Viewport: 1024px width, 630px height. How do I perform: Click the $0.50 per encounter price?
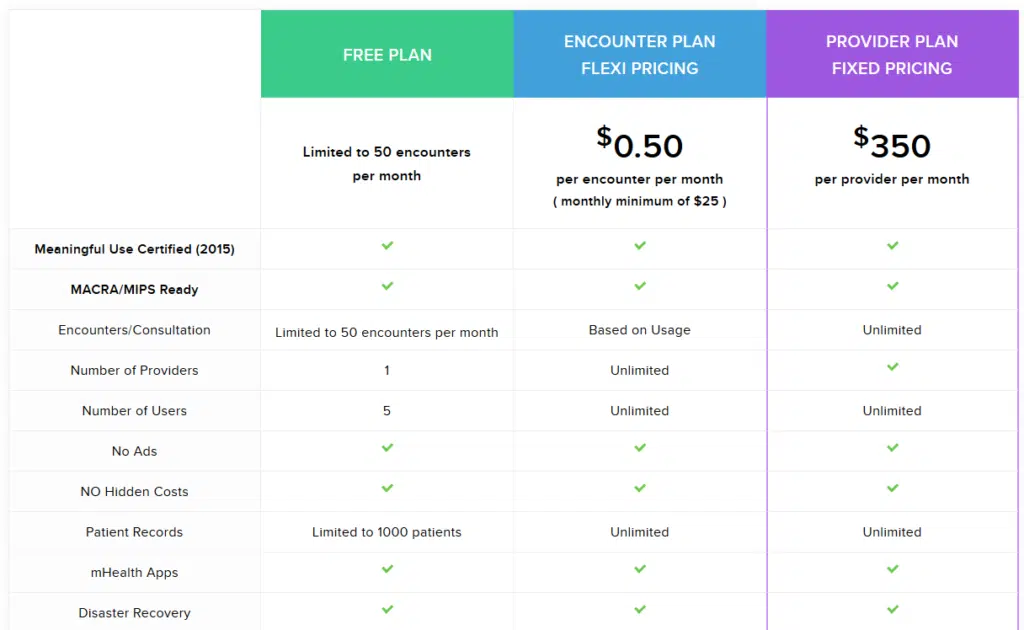[640, 146]
